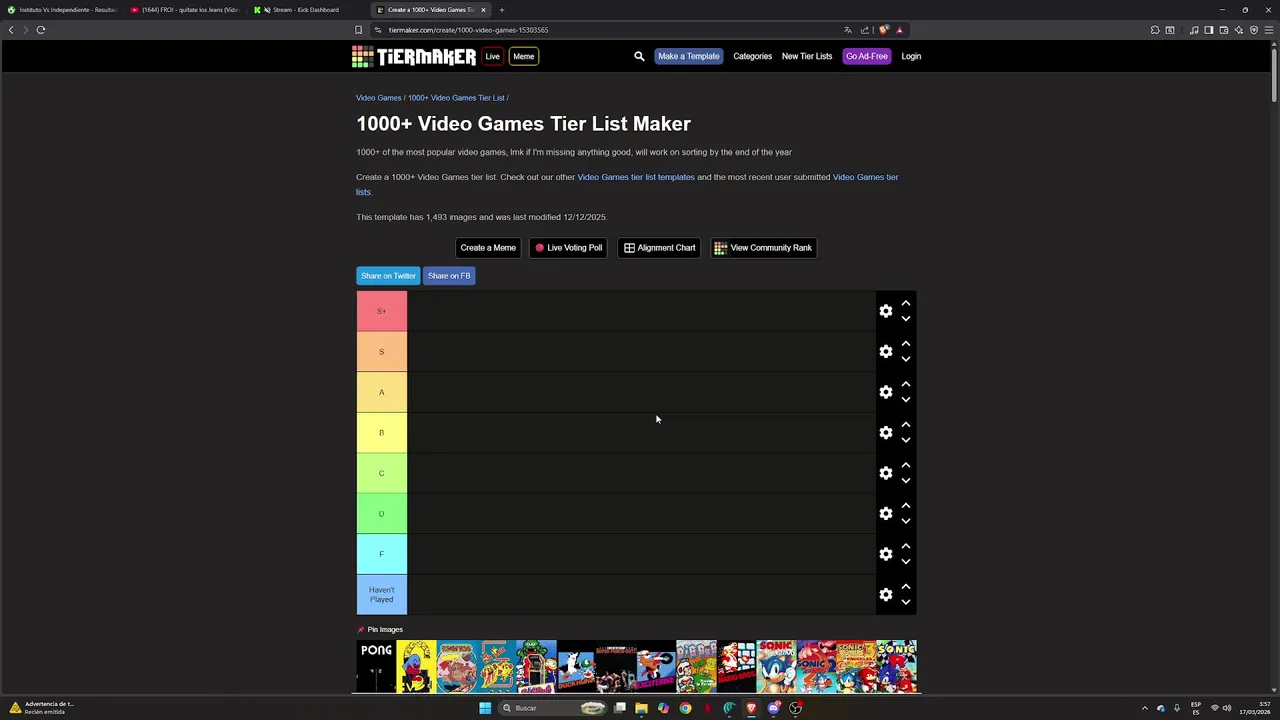The height and width of the screenshot is (720, 1280).
Task: Open the browser music player icon
Action: tap(1194, 30)
